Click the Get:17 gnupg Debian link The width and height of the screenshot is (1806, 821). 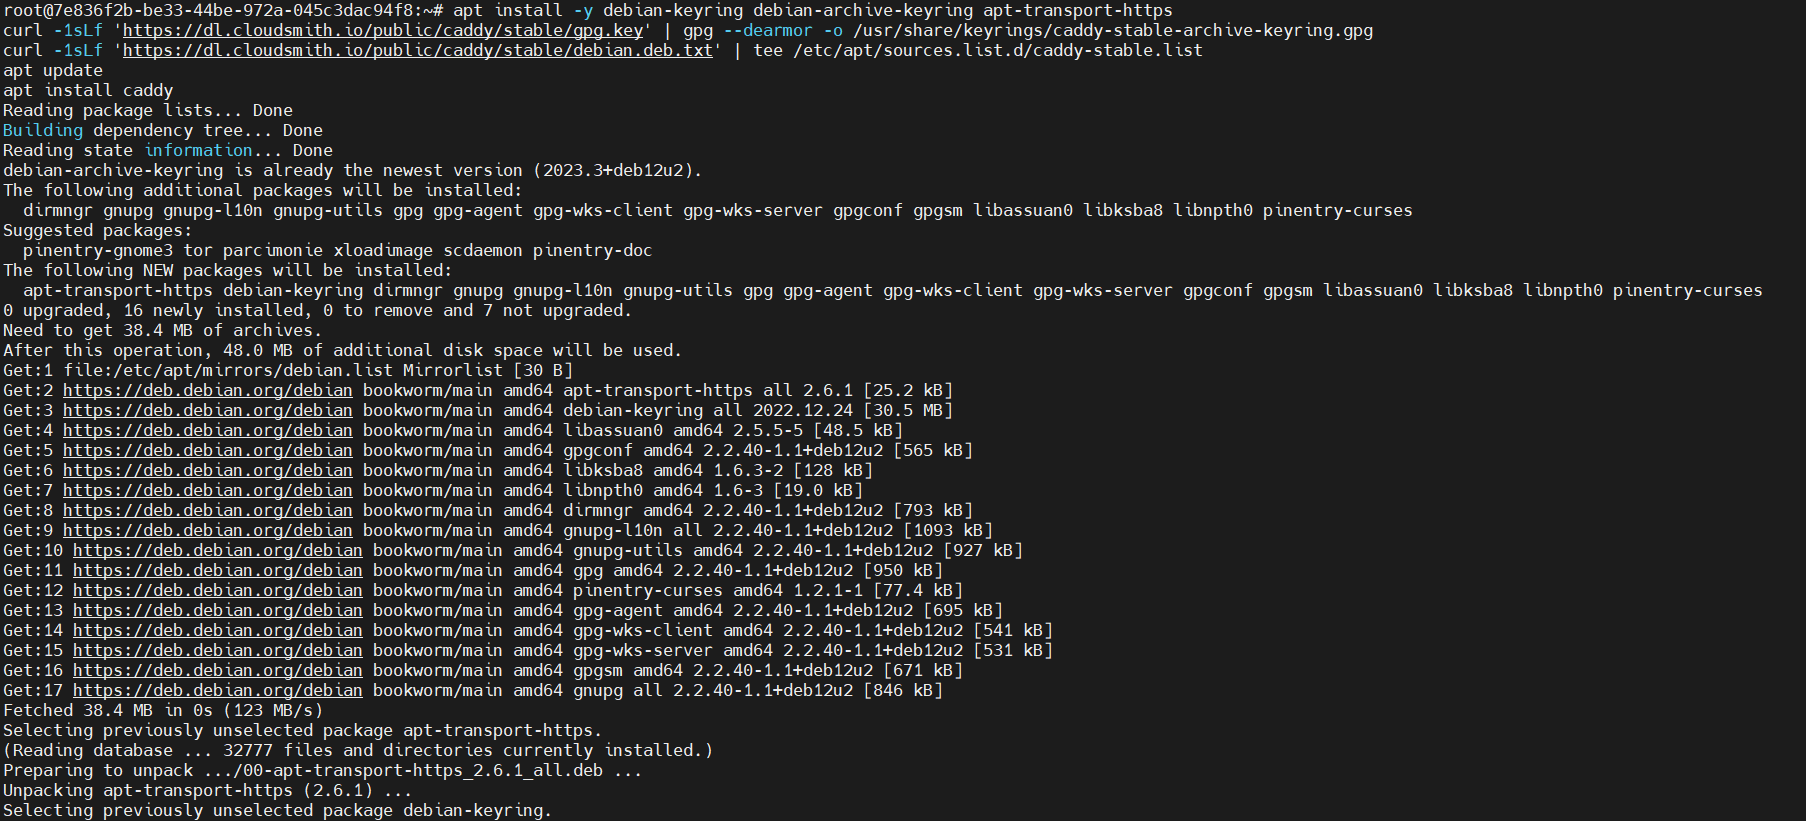(x=218, y=690)
